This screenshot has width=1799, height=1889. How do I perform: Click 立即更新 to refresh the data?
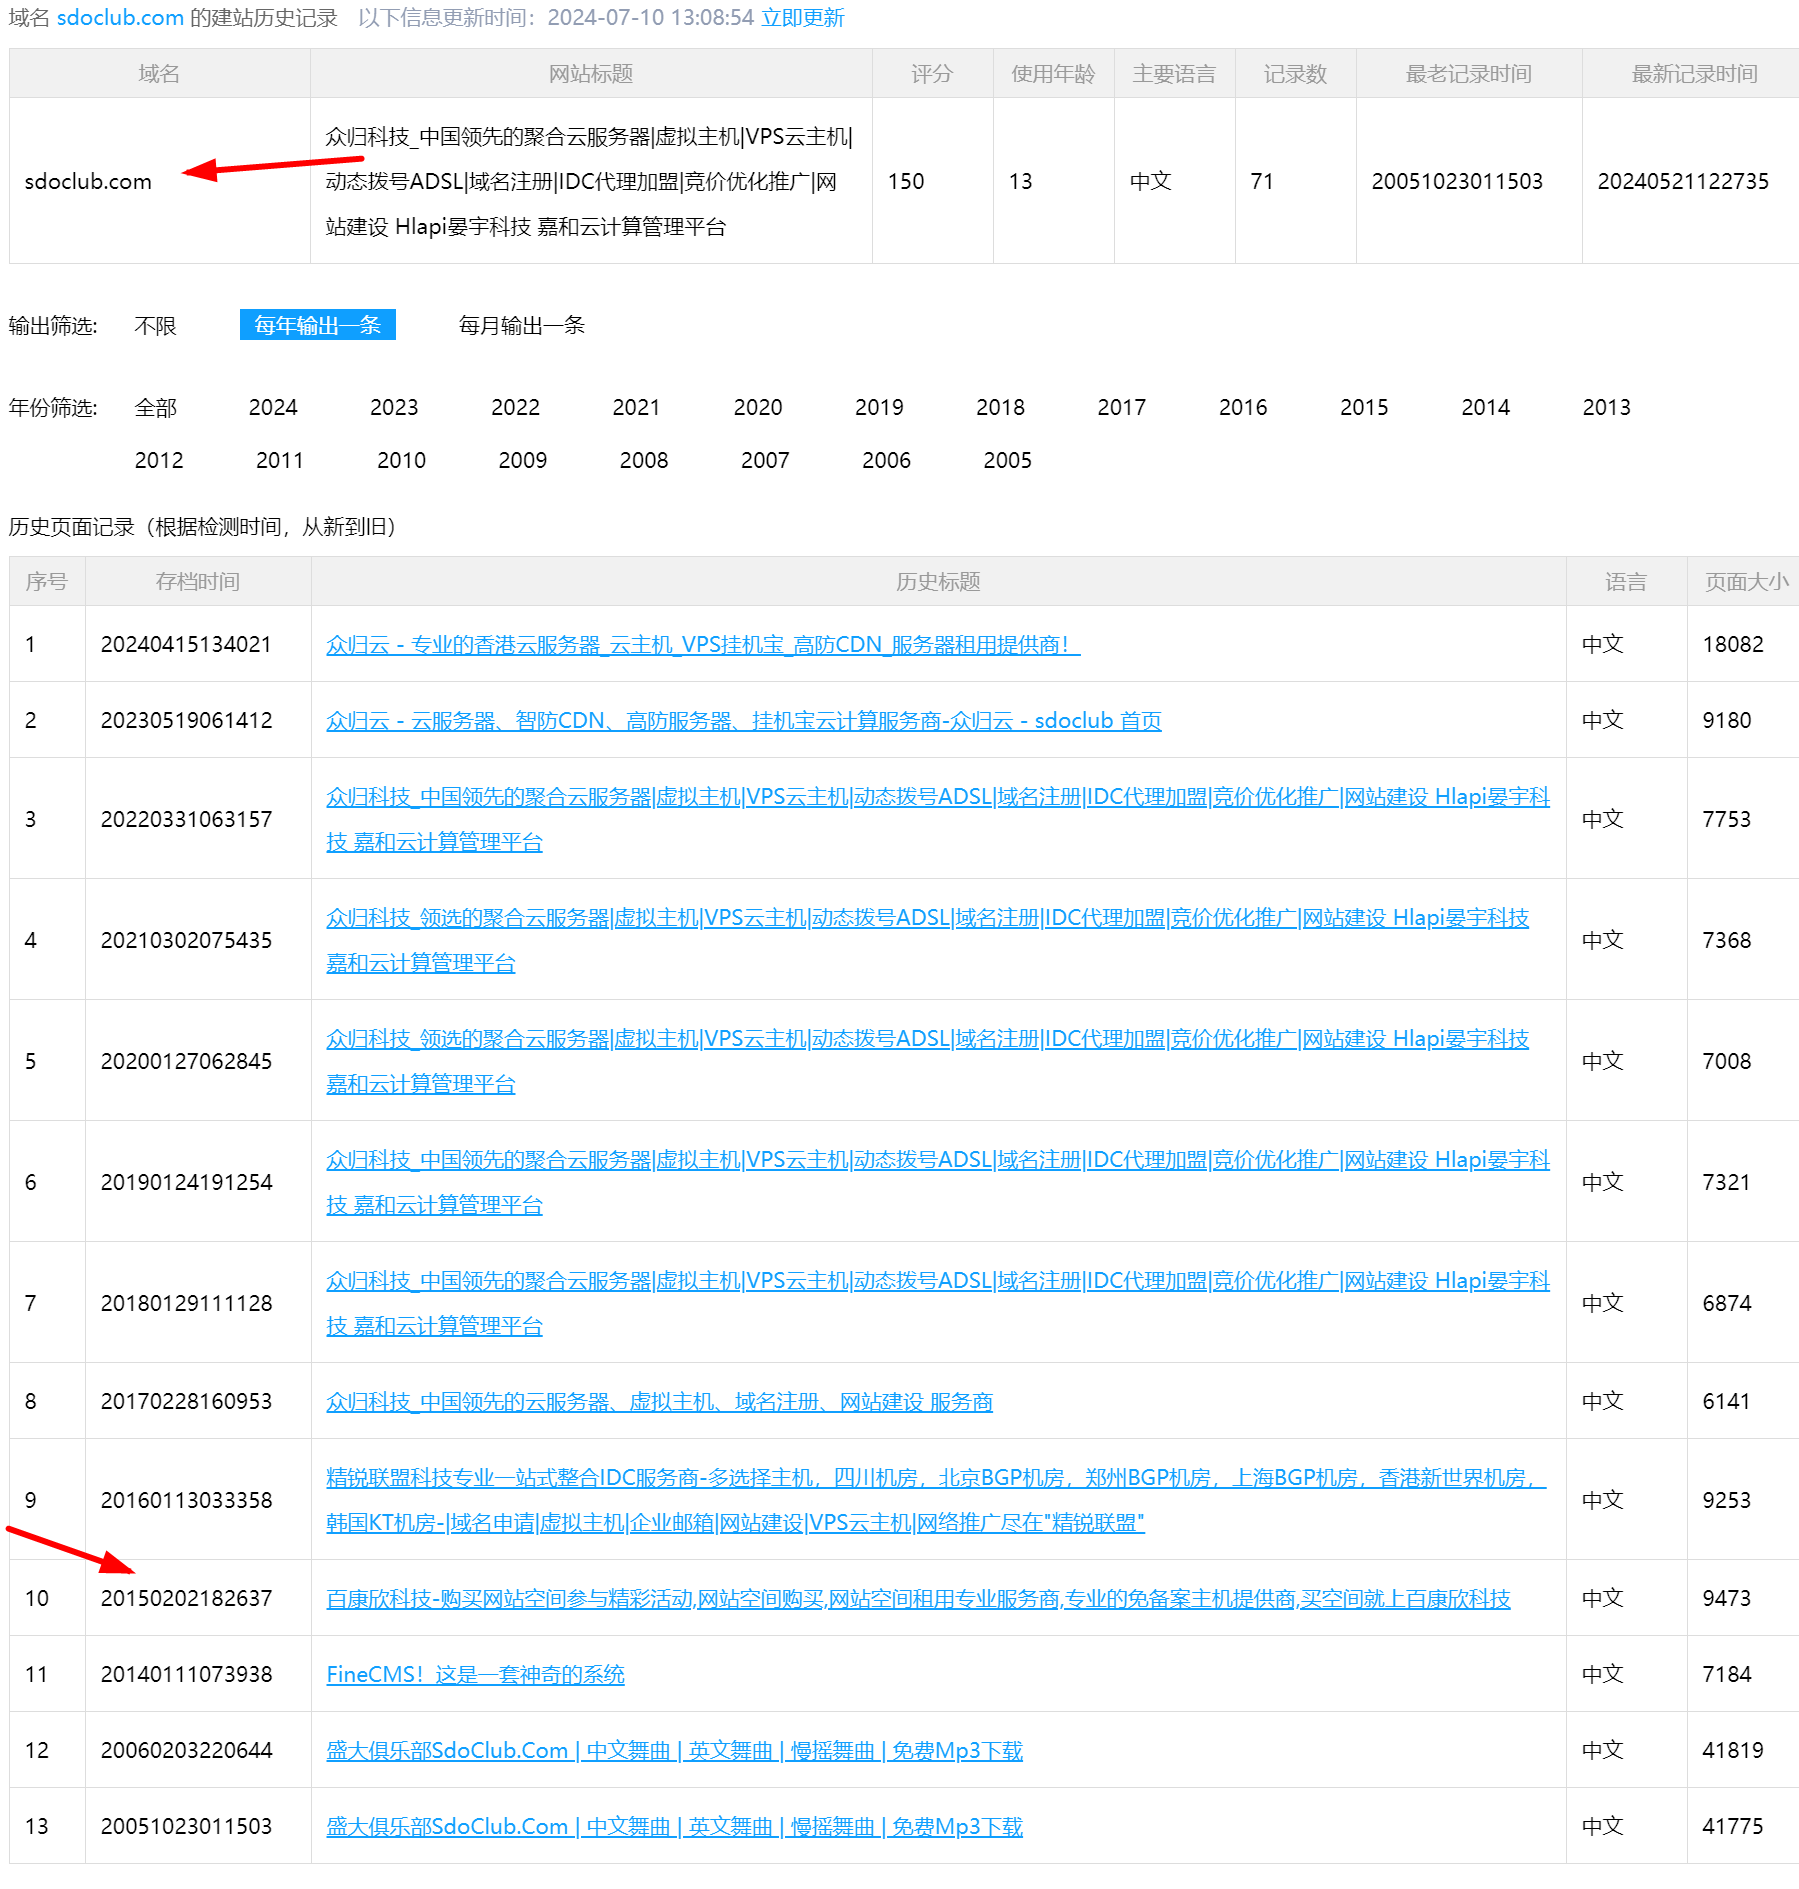click(x=803, y=18)
